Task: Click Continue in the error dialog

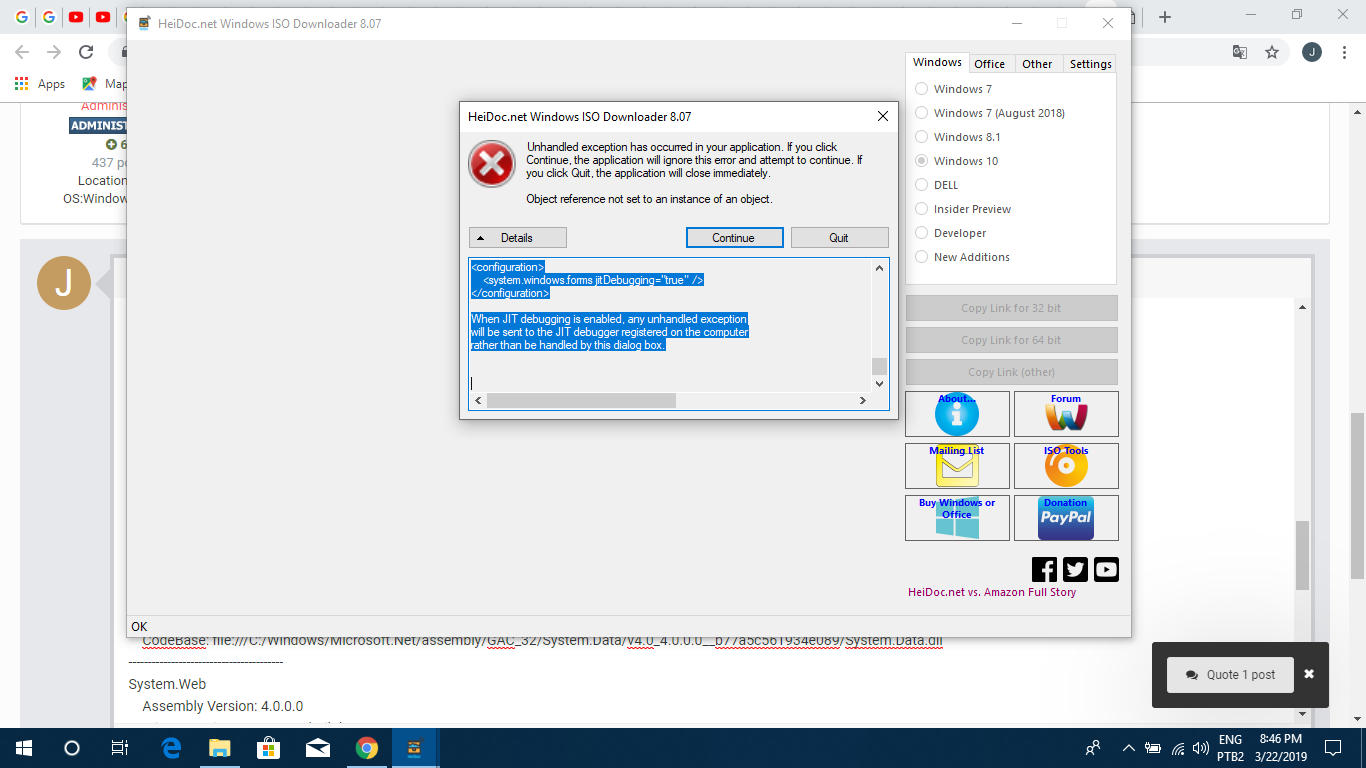Action: (733, 237)
